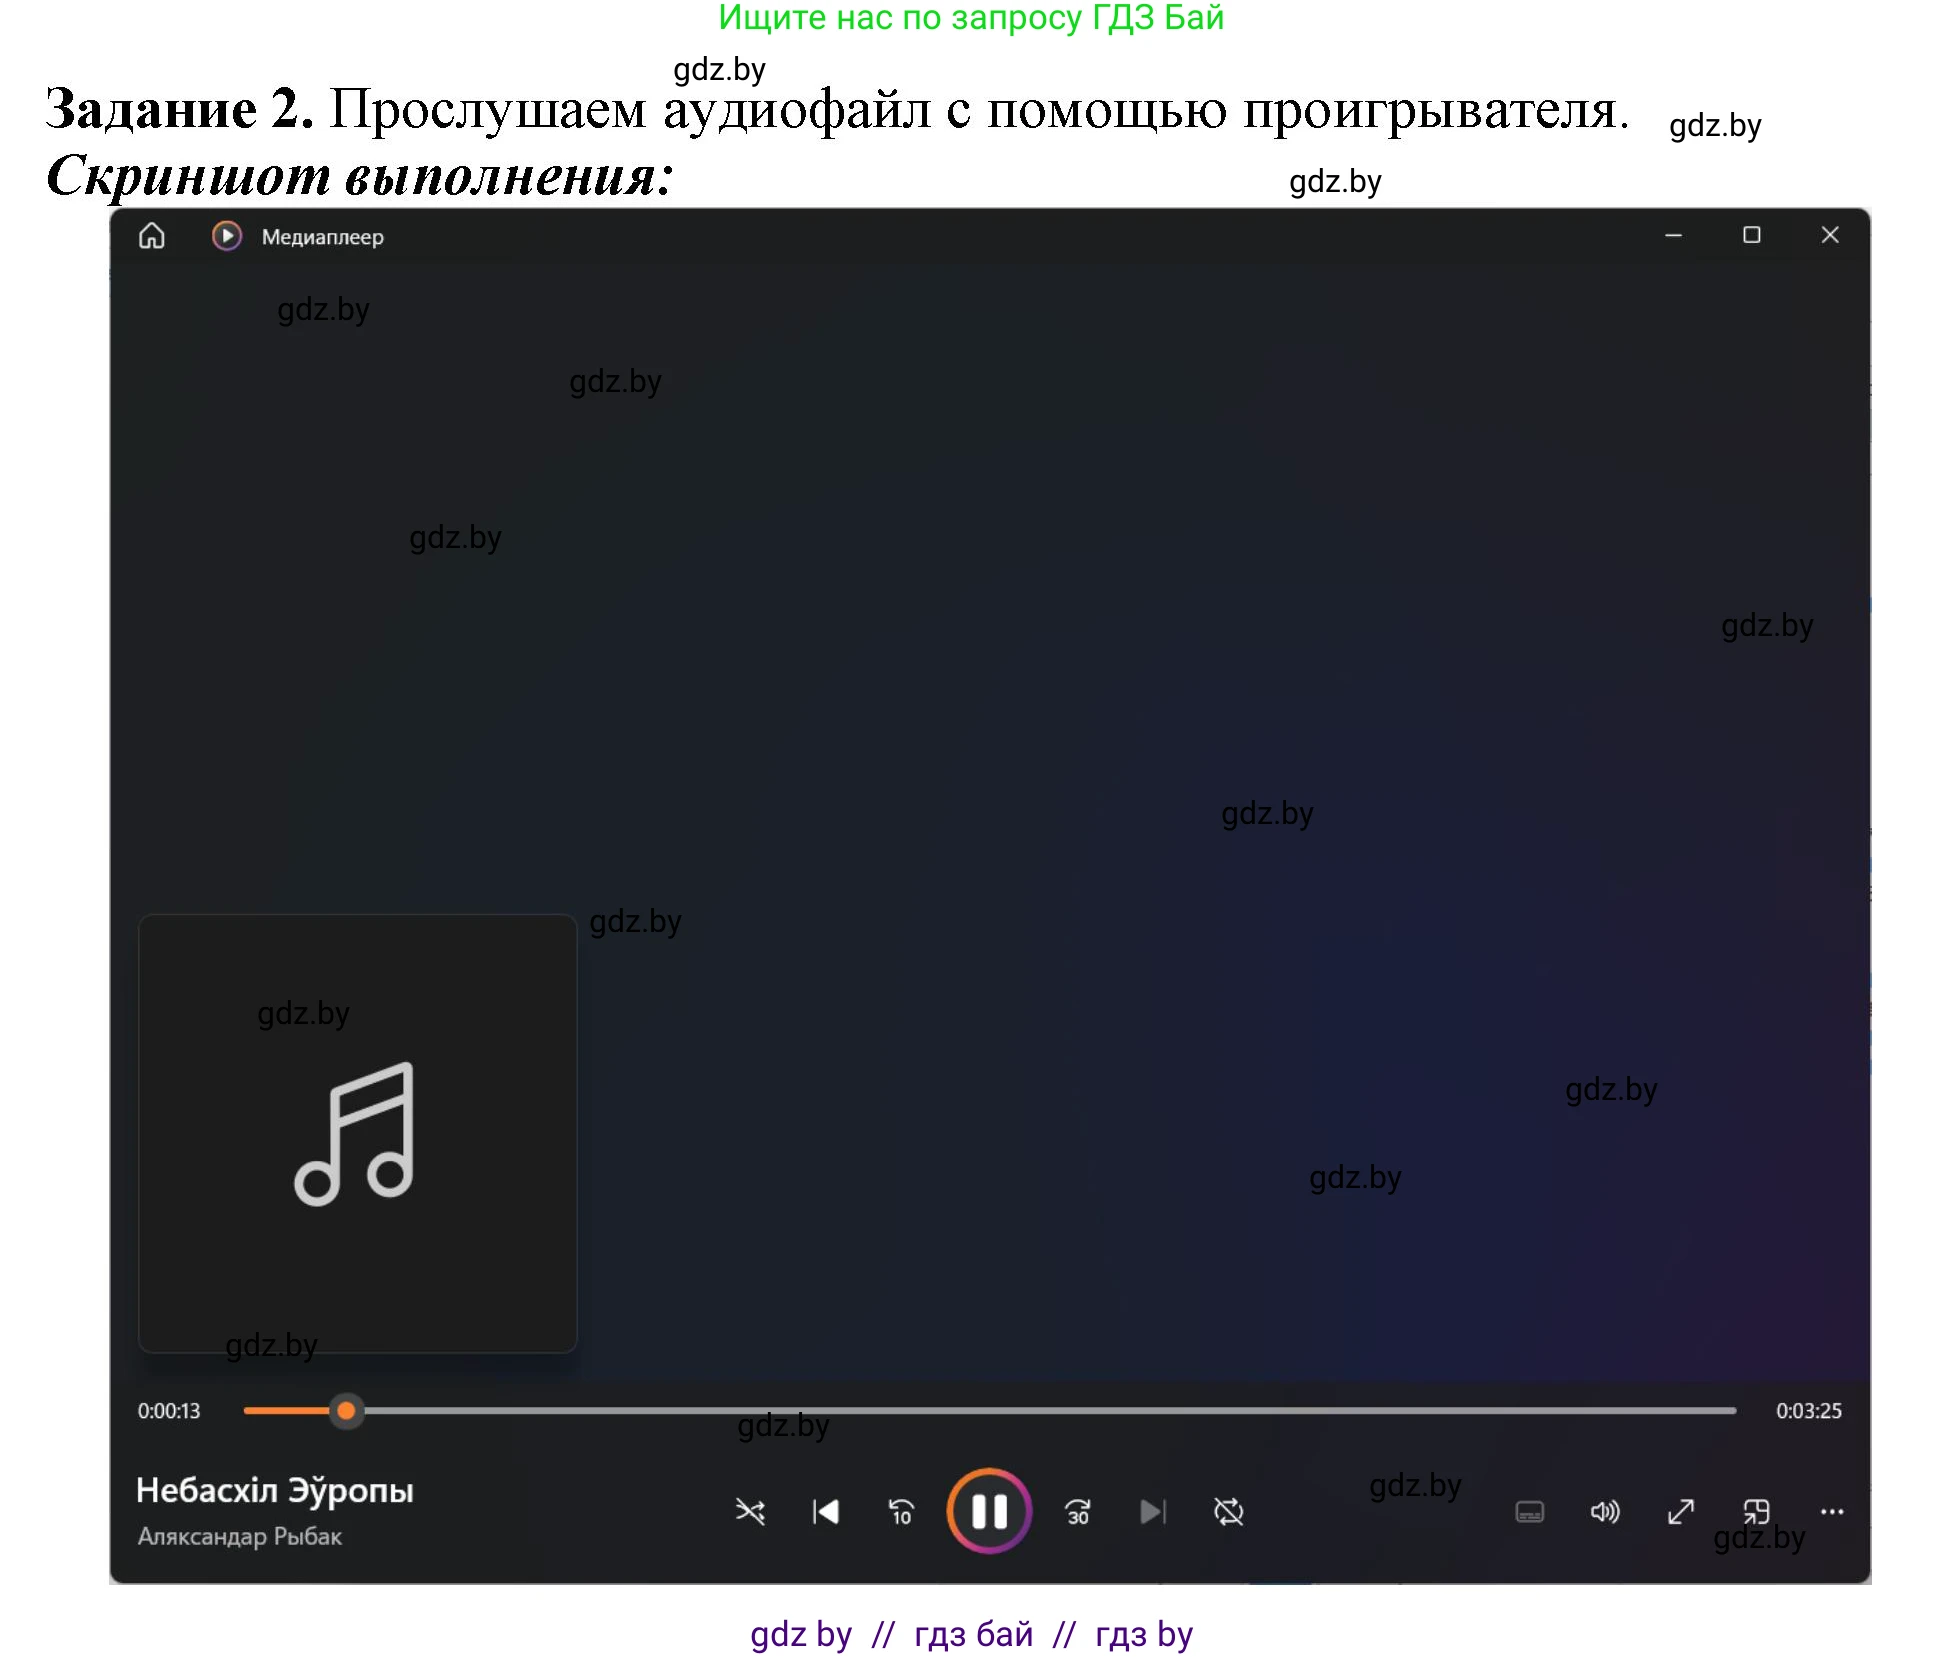Screen dimensions: 1946x1657
Task: Enable shuffle playback
Action: (752, 1512)
